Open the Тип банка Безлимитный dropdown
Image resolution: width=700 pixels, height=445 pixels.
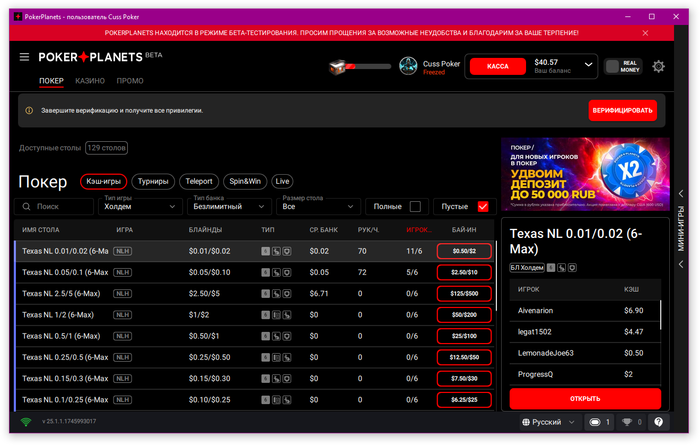(x=229, y=207)
